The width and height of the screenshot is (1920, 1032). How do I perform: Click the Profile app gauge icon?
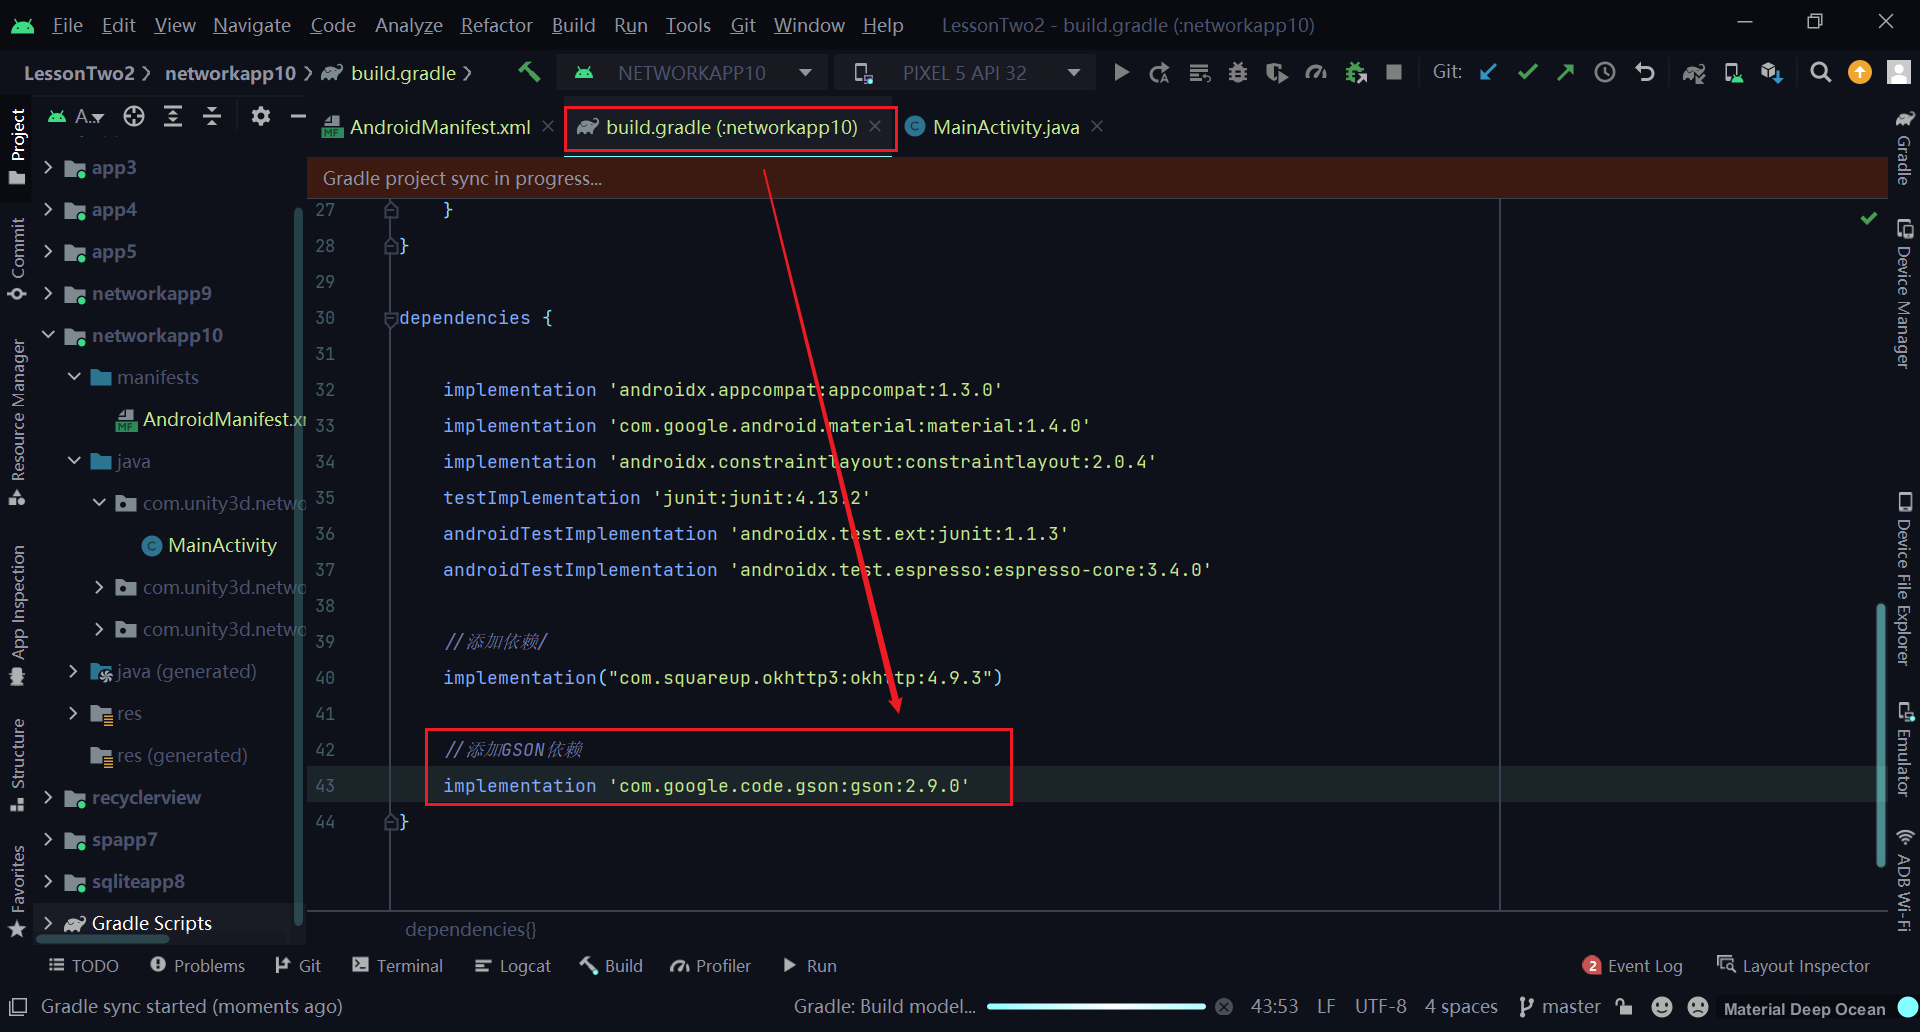point(1316,73)
